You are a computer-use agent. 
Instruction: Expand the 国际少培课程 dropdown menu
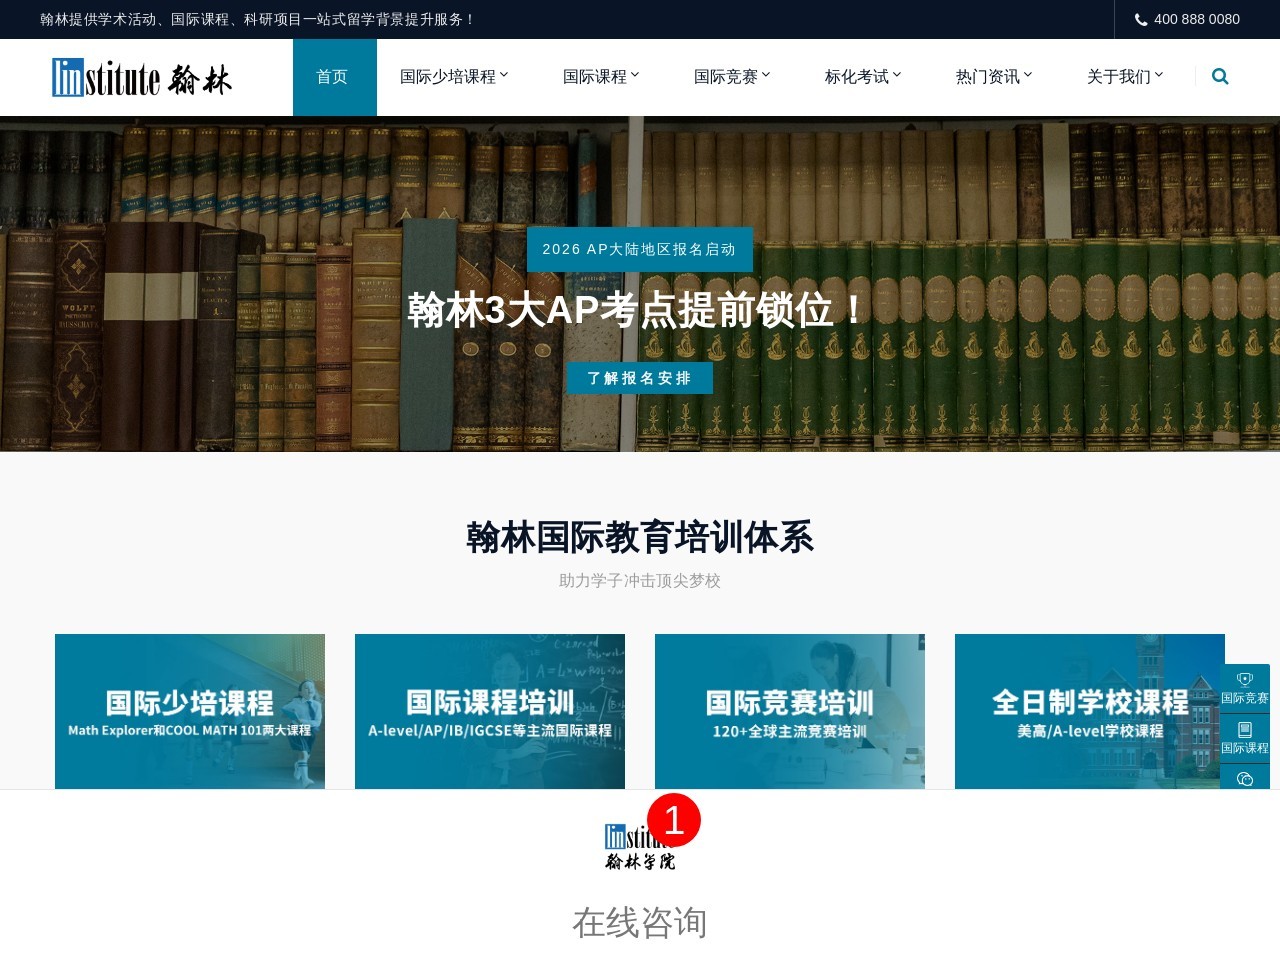[x=454, y=77]
